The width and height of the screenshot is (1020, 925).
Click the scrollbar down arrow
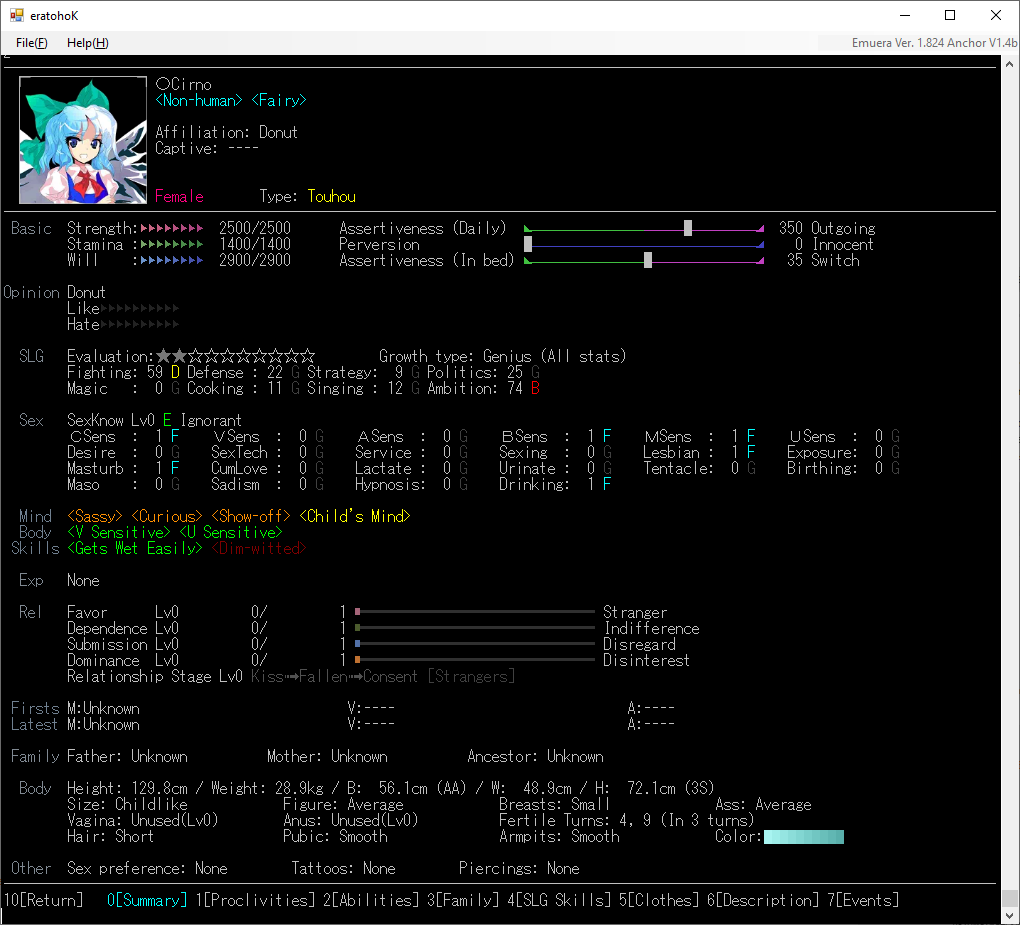[x=1010, y=916]
